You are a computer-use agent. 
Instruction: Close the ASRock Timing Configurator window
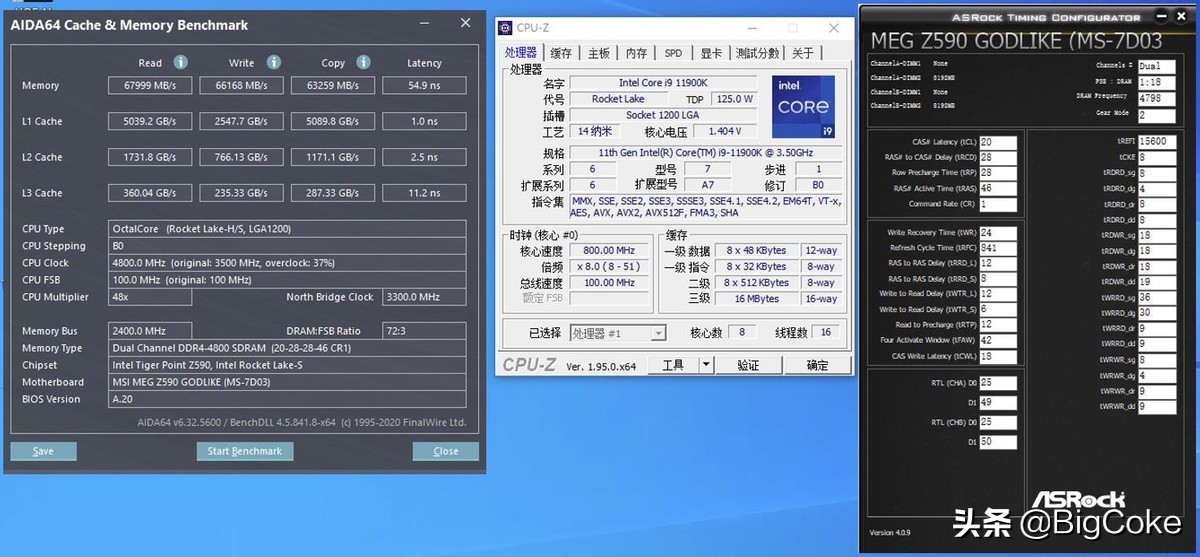point(1183,17)
